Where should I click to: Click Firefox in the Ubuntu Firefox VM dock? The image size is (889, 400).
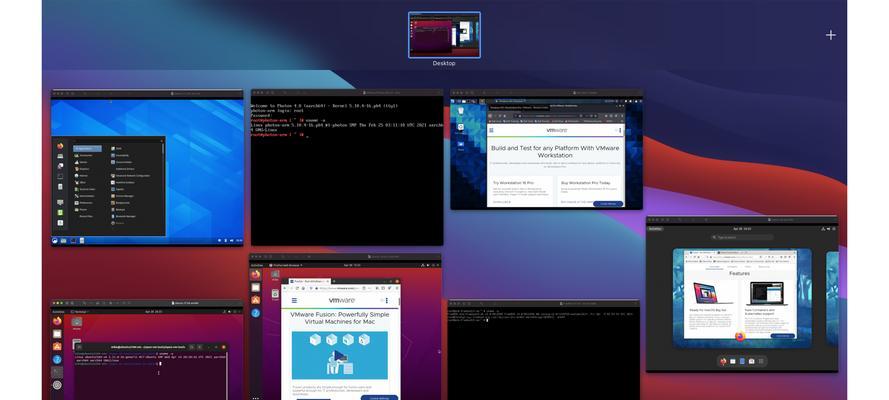256,275
